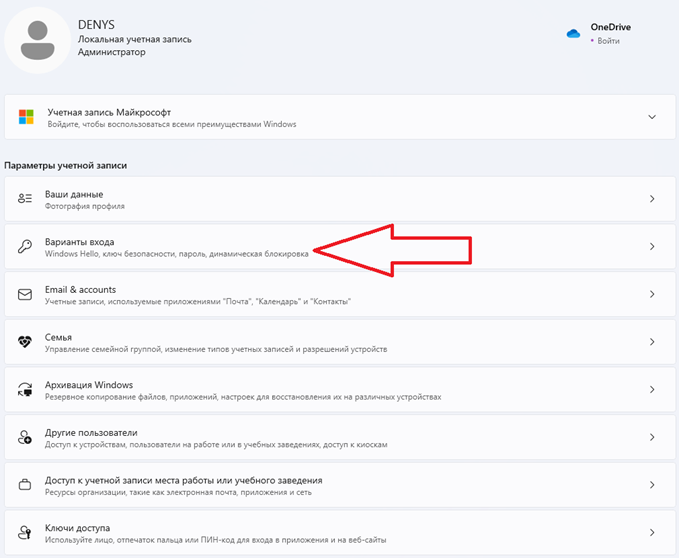Click chevron arrow on Ключи доступа row
The image size is (679, 558).
(x=651, y=532)
